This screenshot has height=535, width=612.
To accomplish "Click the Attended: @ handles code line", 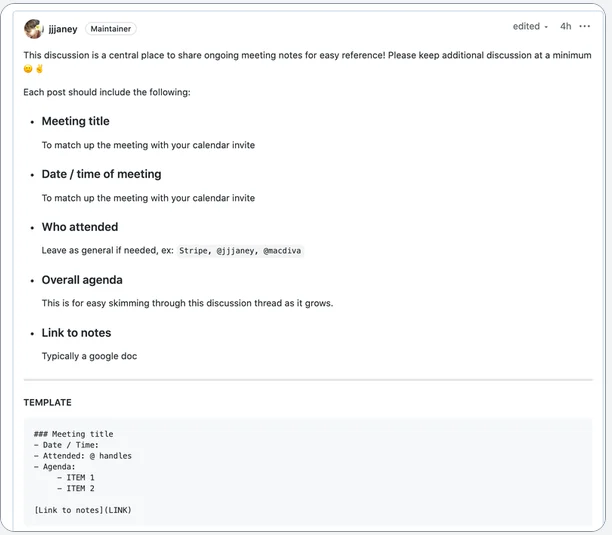I will click(x=83, y=456).
